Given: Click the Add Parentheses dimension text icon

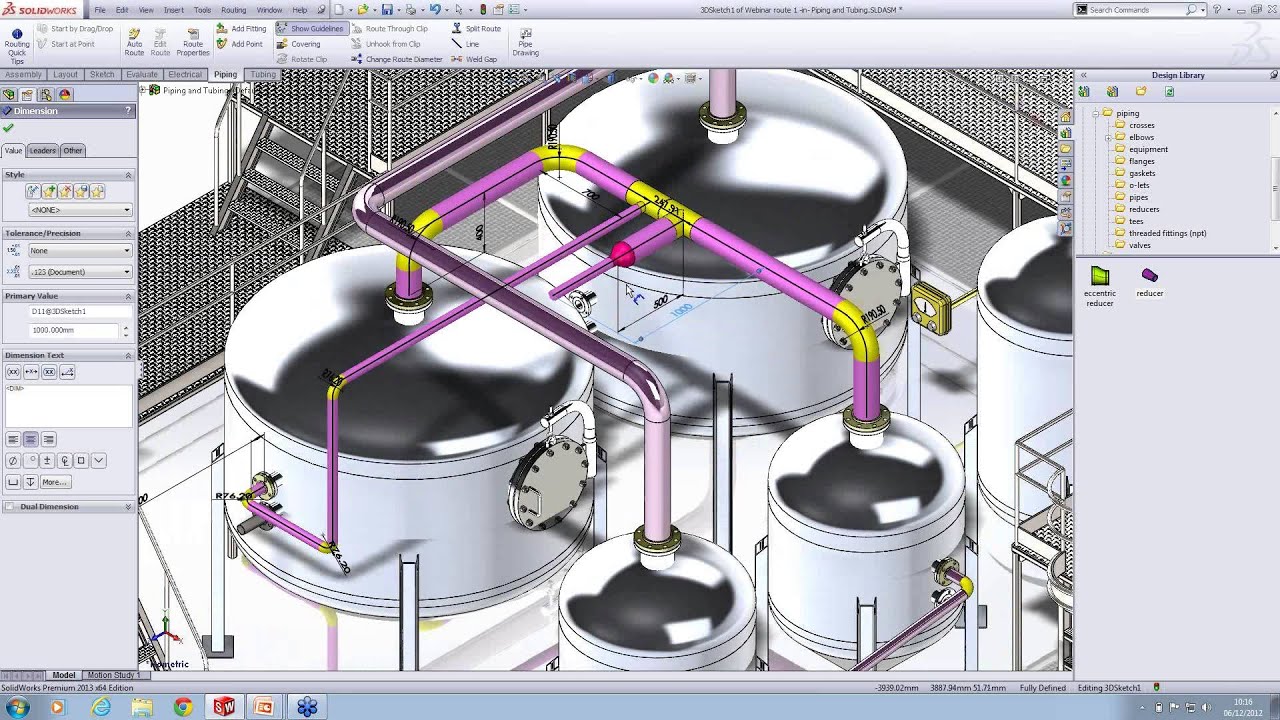Looking at the screenshot, I should point(13,372).
